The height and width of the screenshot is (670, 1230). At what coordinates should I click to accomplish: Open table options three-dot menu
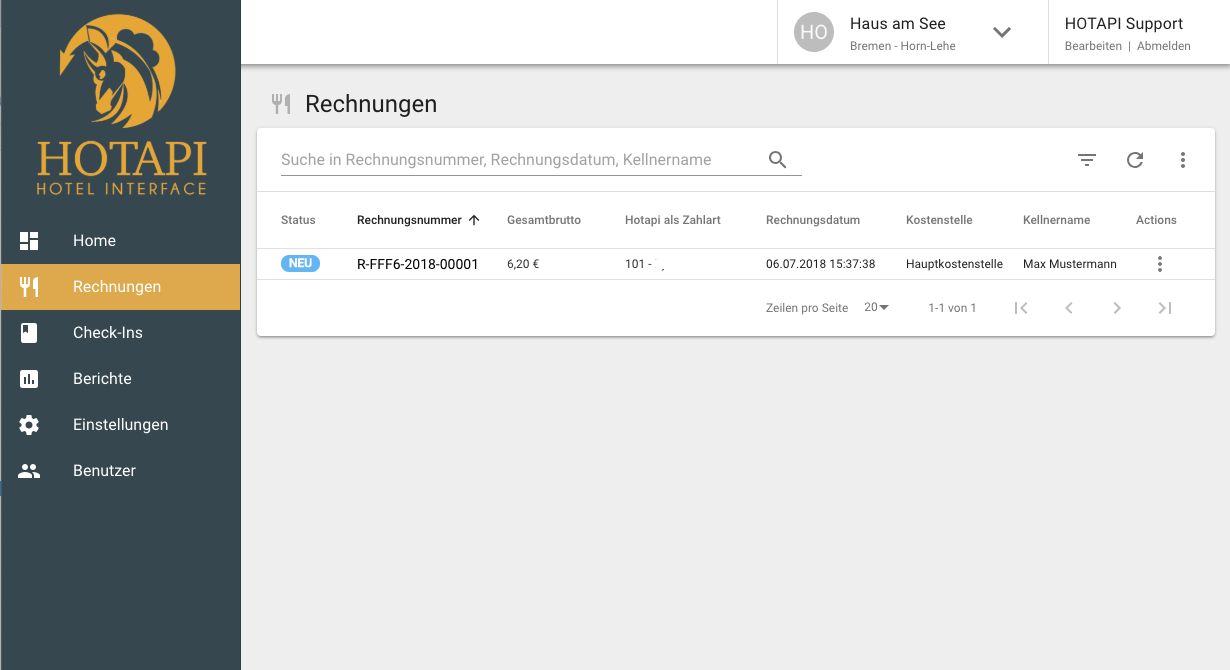[1183, 160]
